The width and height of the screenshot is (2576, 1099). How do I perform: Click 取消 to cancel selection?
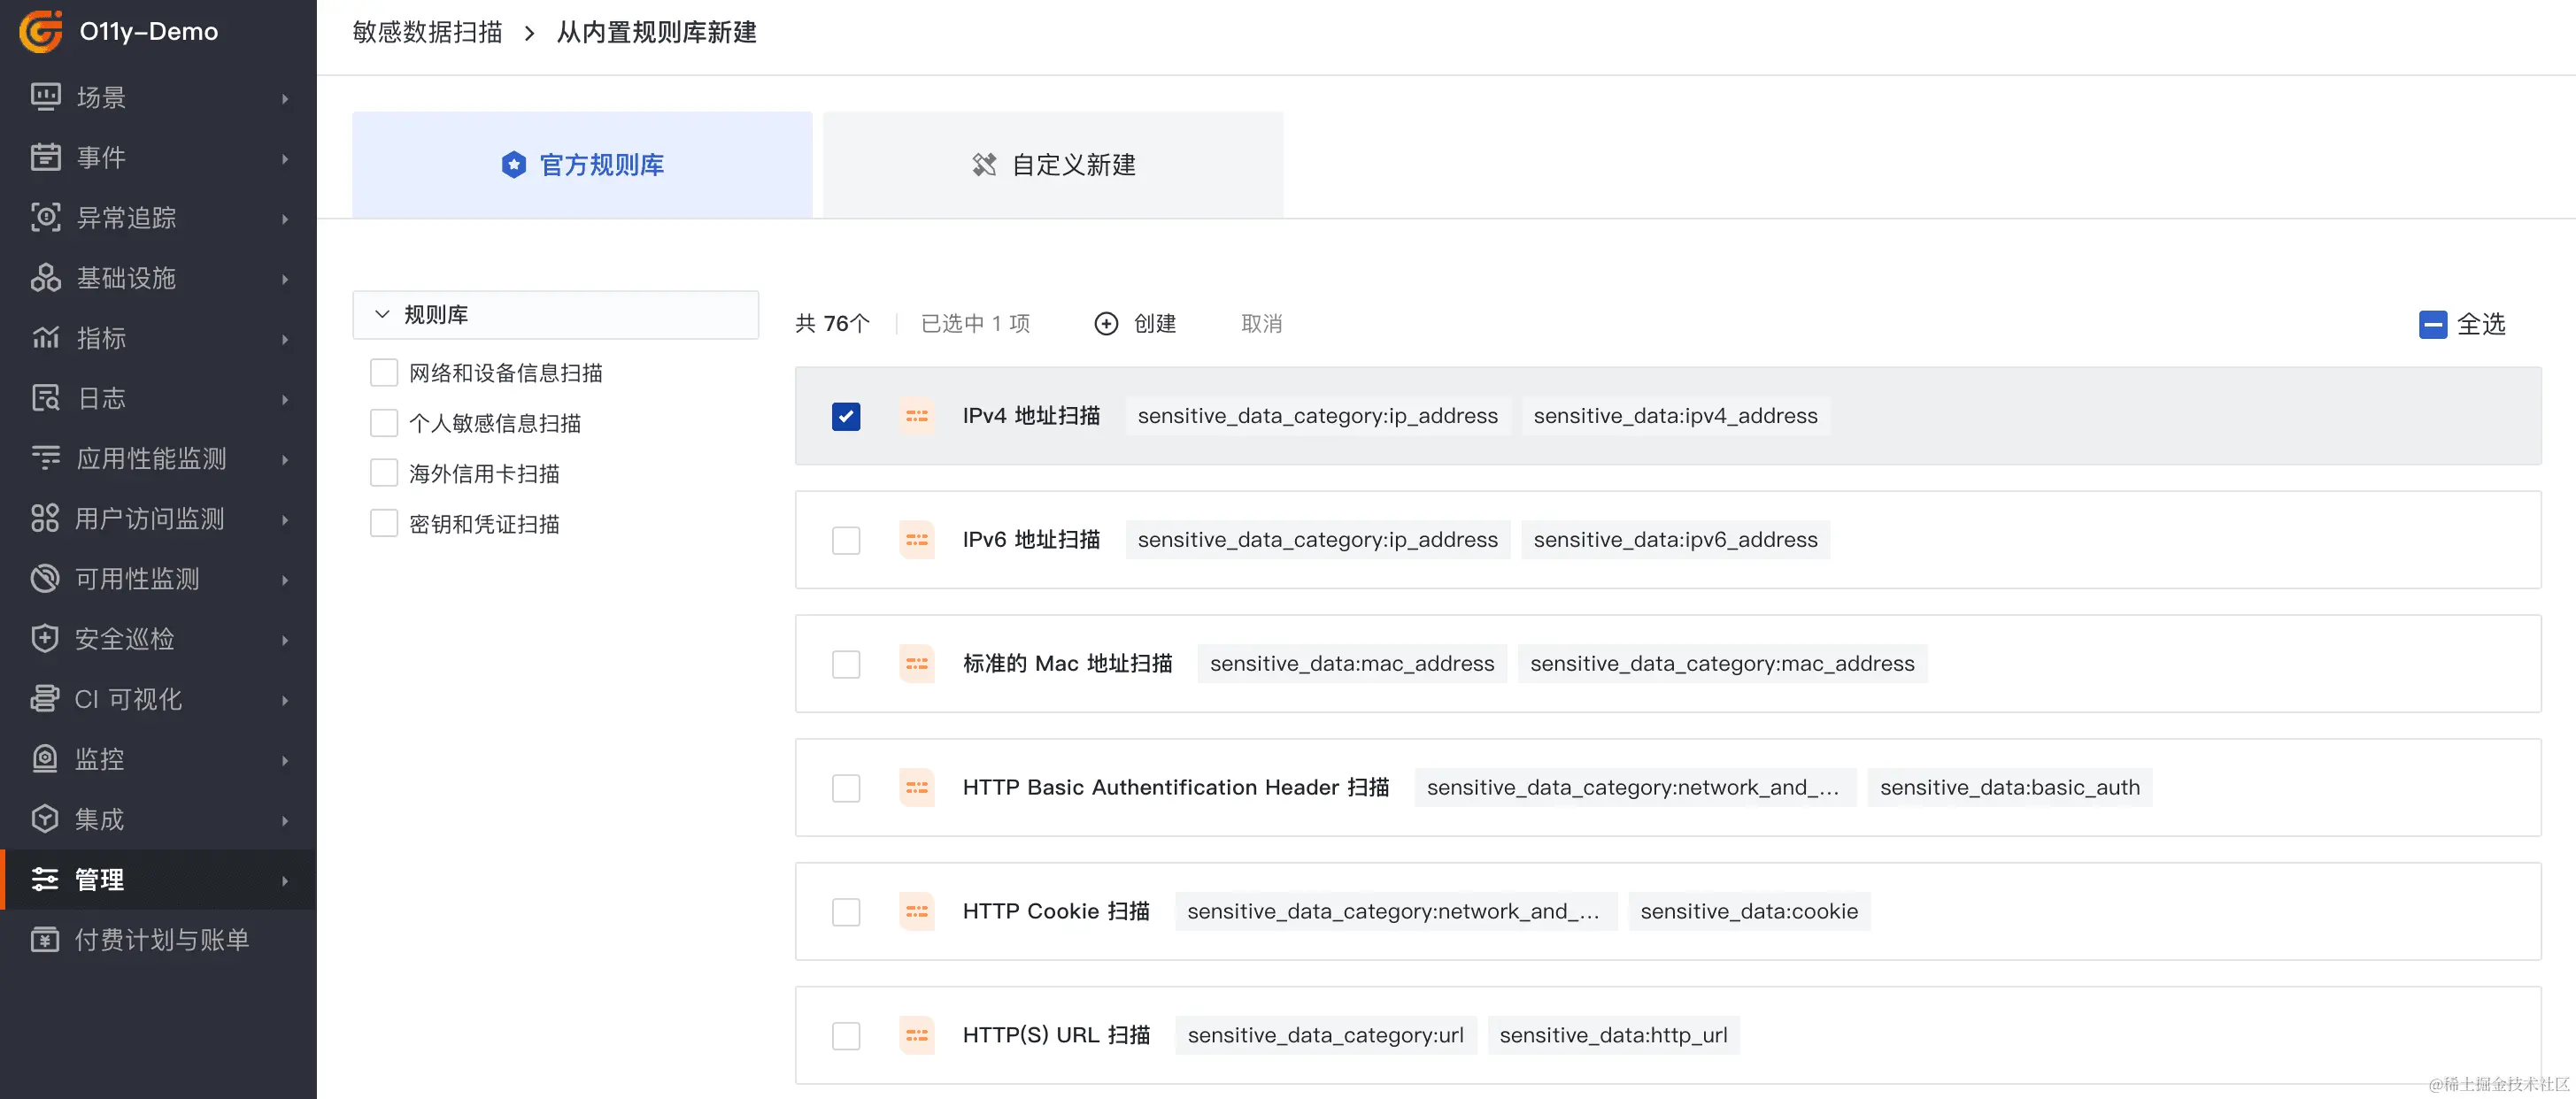[1261, 324]
